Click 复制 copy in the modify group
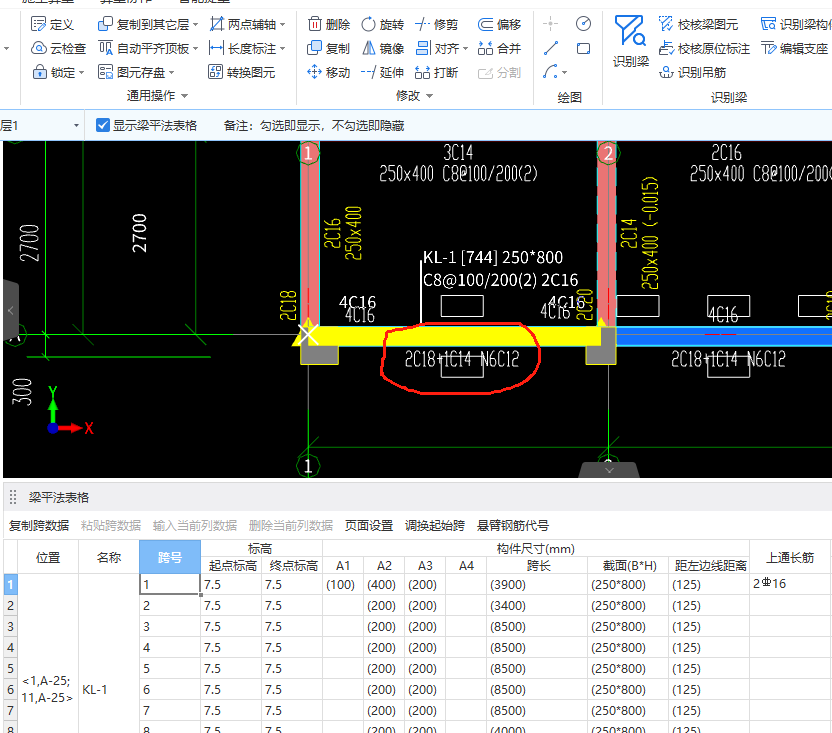This screenshot has height=733, width=832. pos(328,48)
